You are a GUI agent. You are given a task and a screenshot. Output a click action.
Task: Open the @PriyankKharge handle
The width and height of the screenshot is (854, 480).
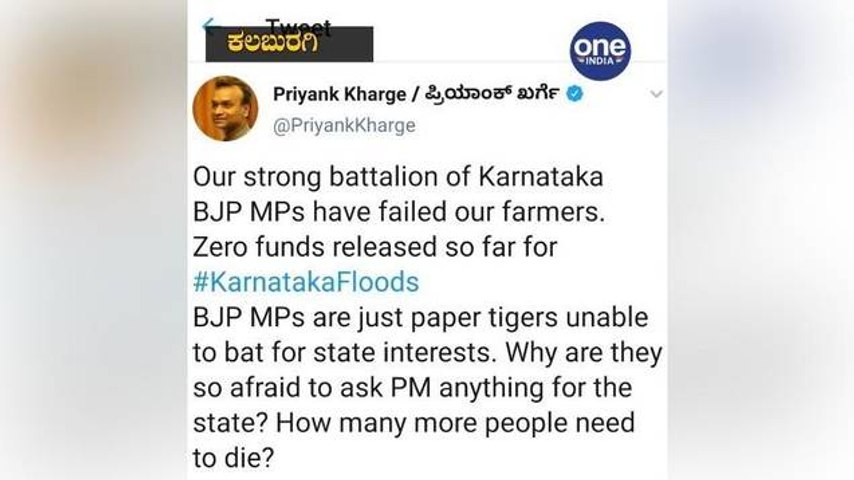(x=344, y=126)
